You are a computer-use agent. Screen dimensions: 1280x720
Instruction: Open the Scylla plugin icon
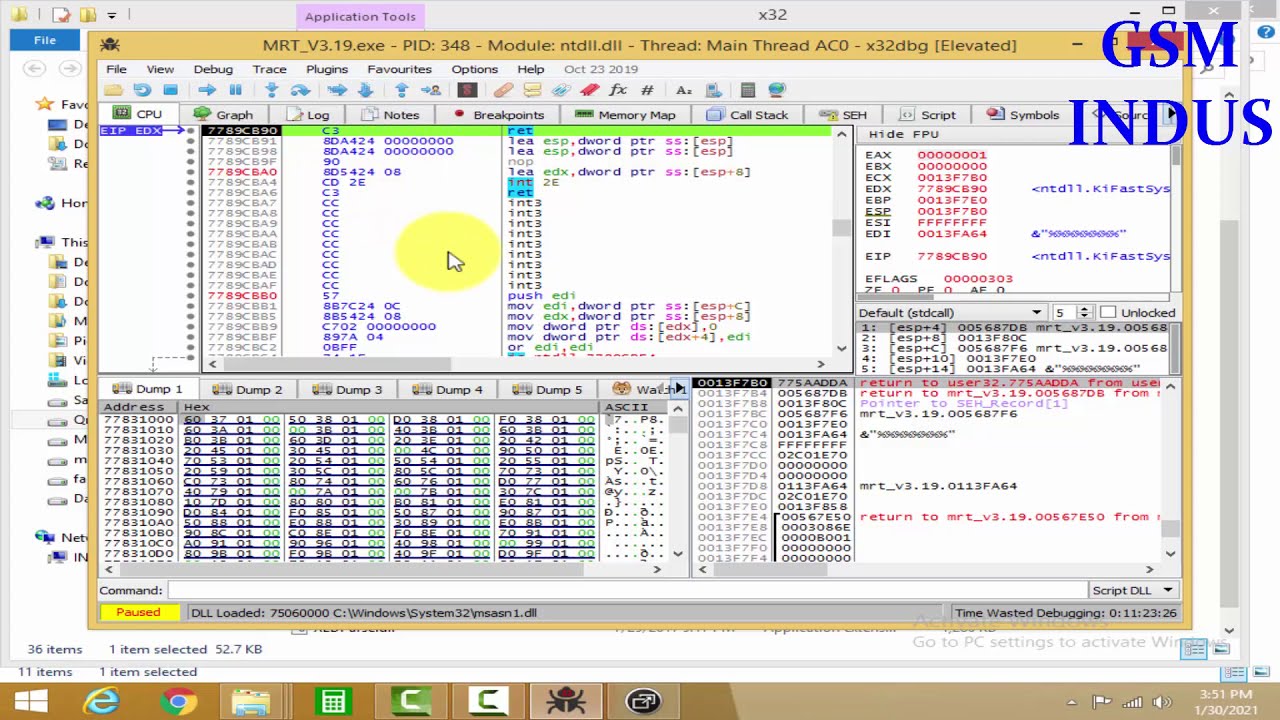coord(466,90)
